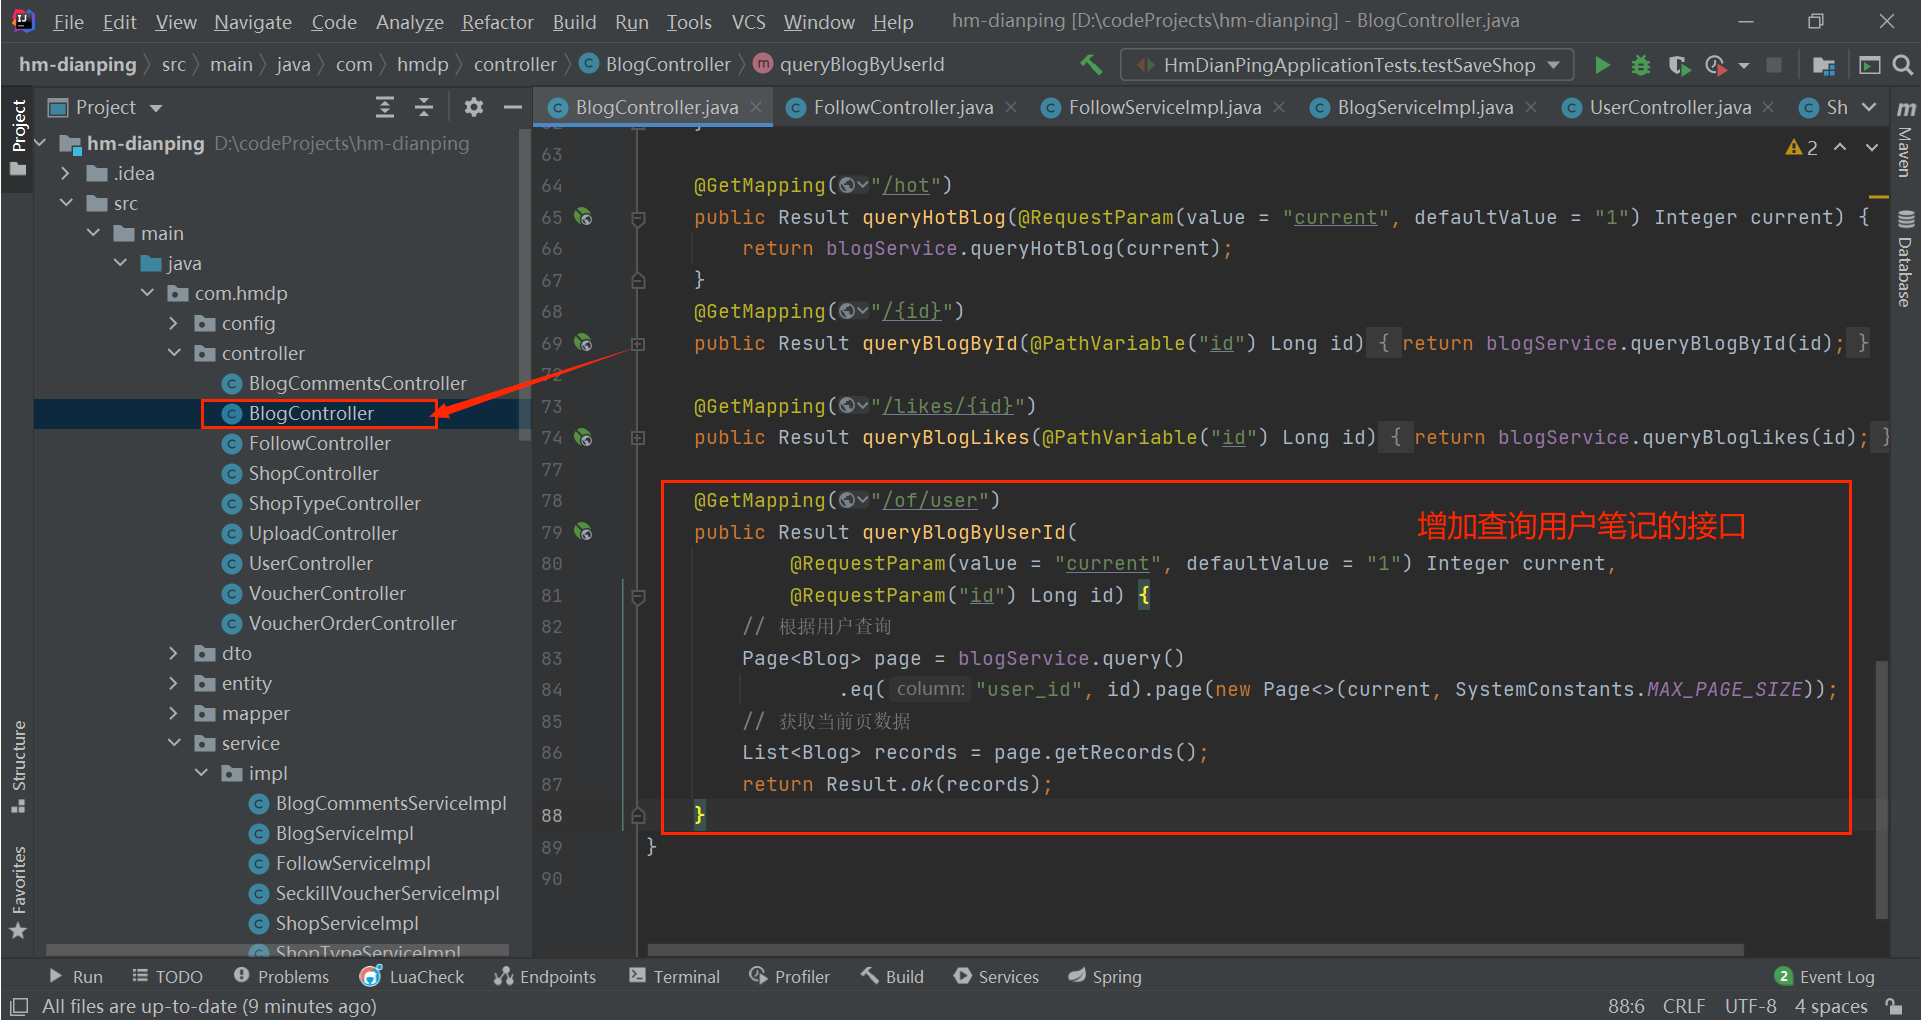Click the read-only lock icon in status bar
This screenshot has height=1020, width=1921.
coord(1894,1006)
